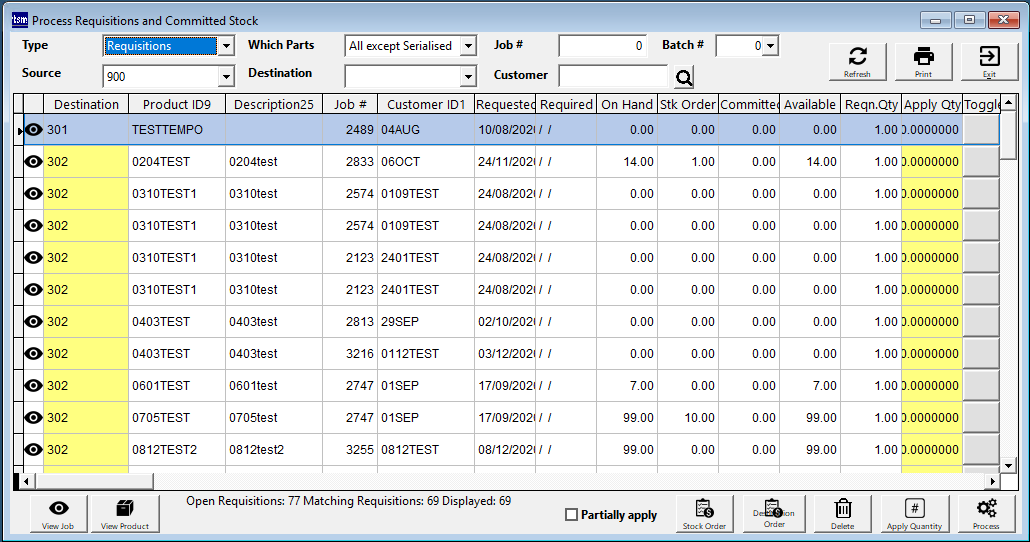The height and width of the screenshot is (542, 1030).
Task: Click the Stock Order icon button
Action: coord(704,513)
